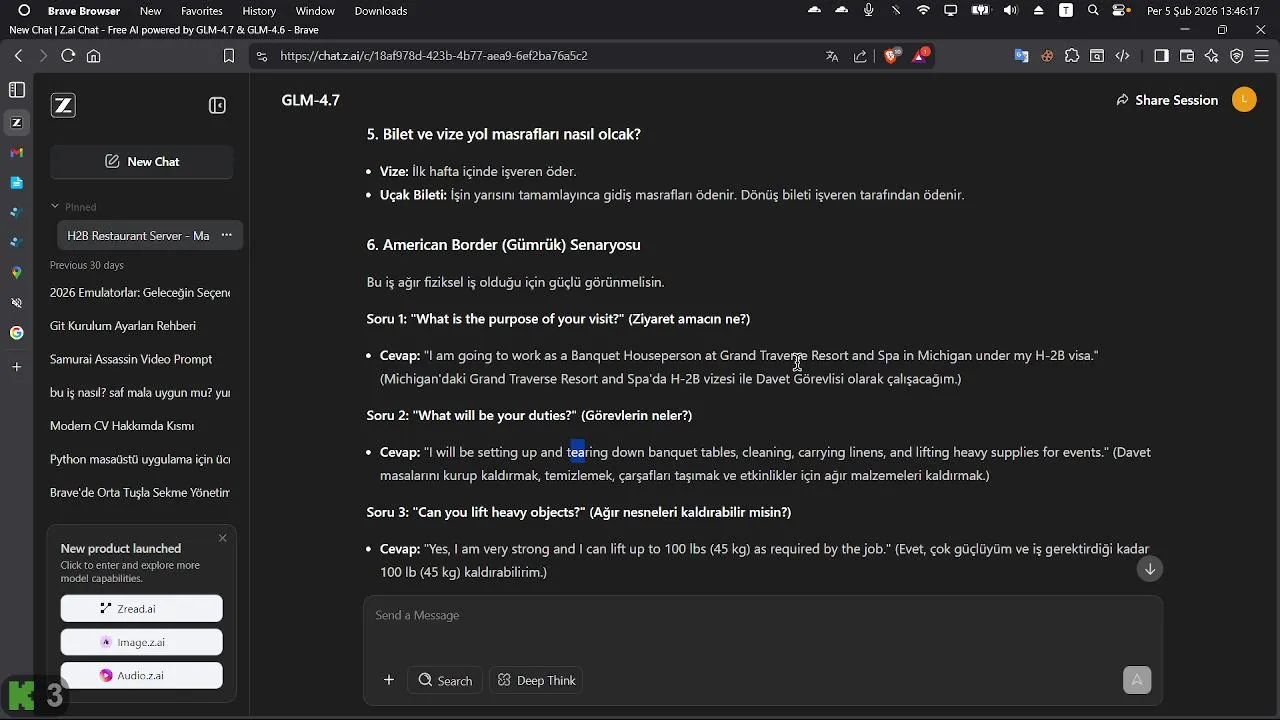
Task: Open Brave Wallet
Action: (1187, 56)
